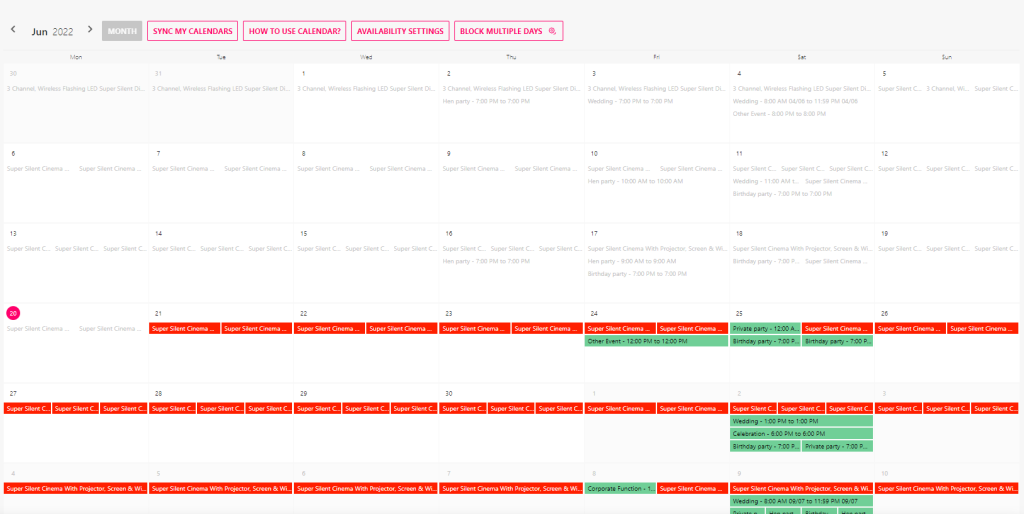Open the How To Use Calendar? guide
1024x514 pixels.
[x=294, y=31]
